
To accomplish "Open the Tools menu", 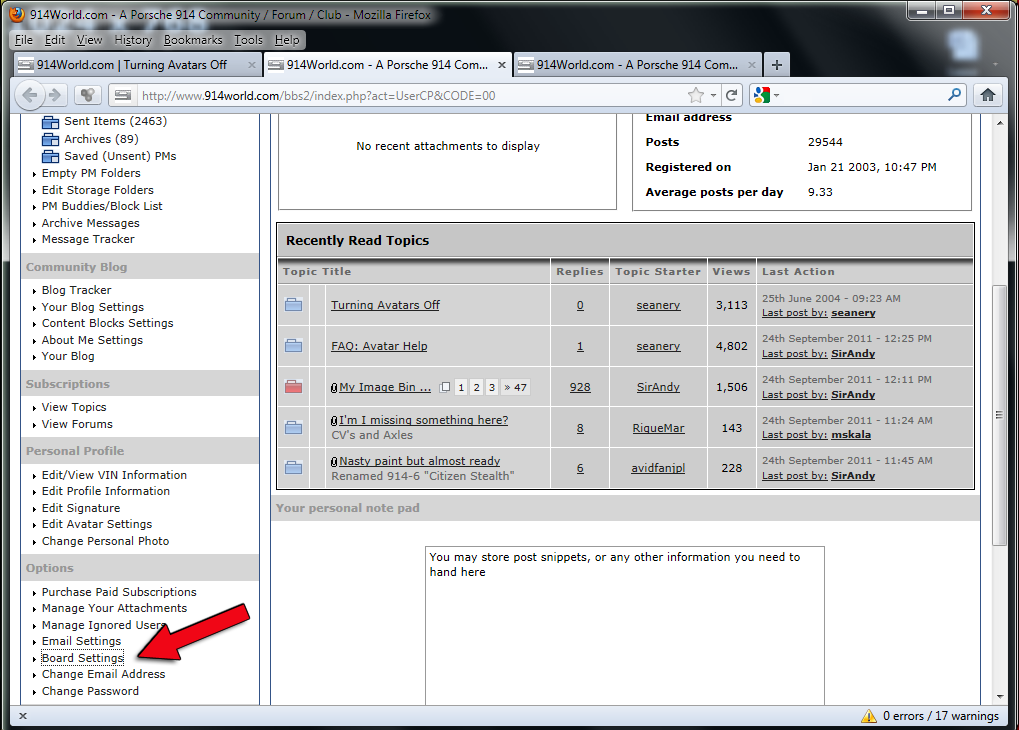I will pyautogui.click(x=248, y=40).
